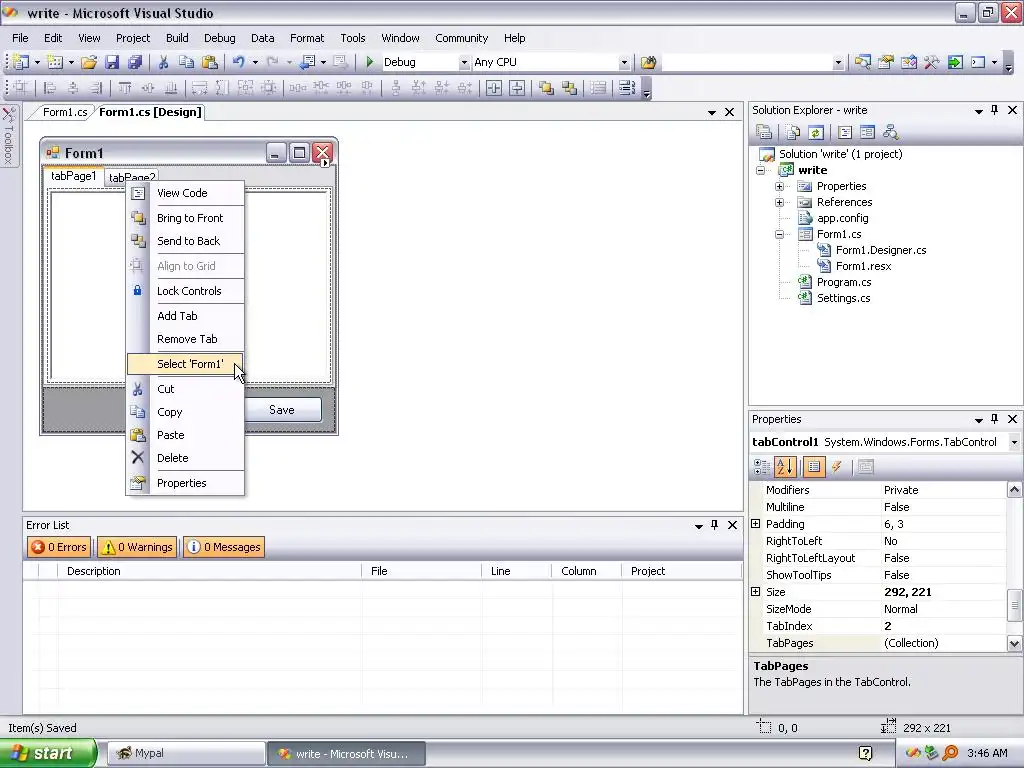Click Properties icon in Solution Explorer toolbar
The image size is (1024, 768).
[x=763, y=133]
